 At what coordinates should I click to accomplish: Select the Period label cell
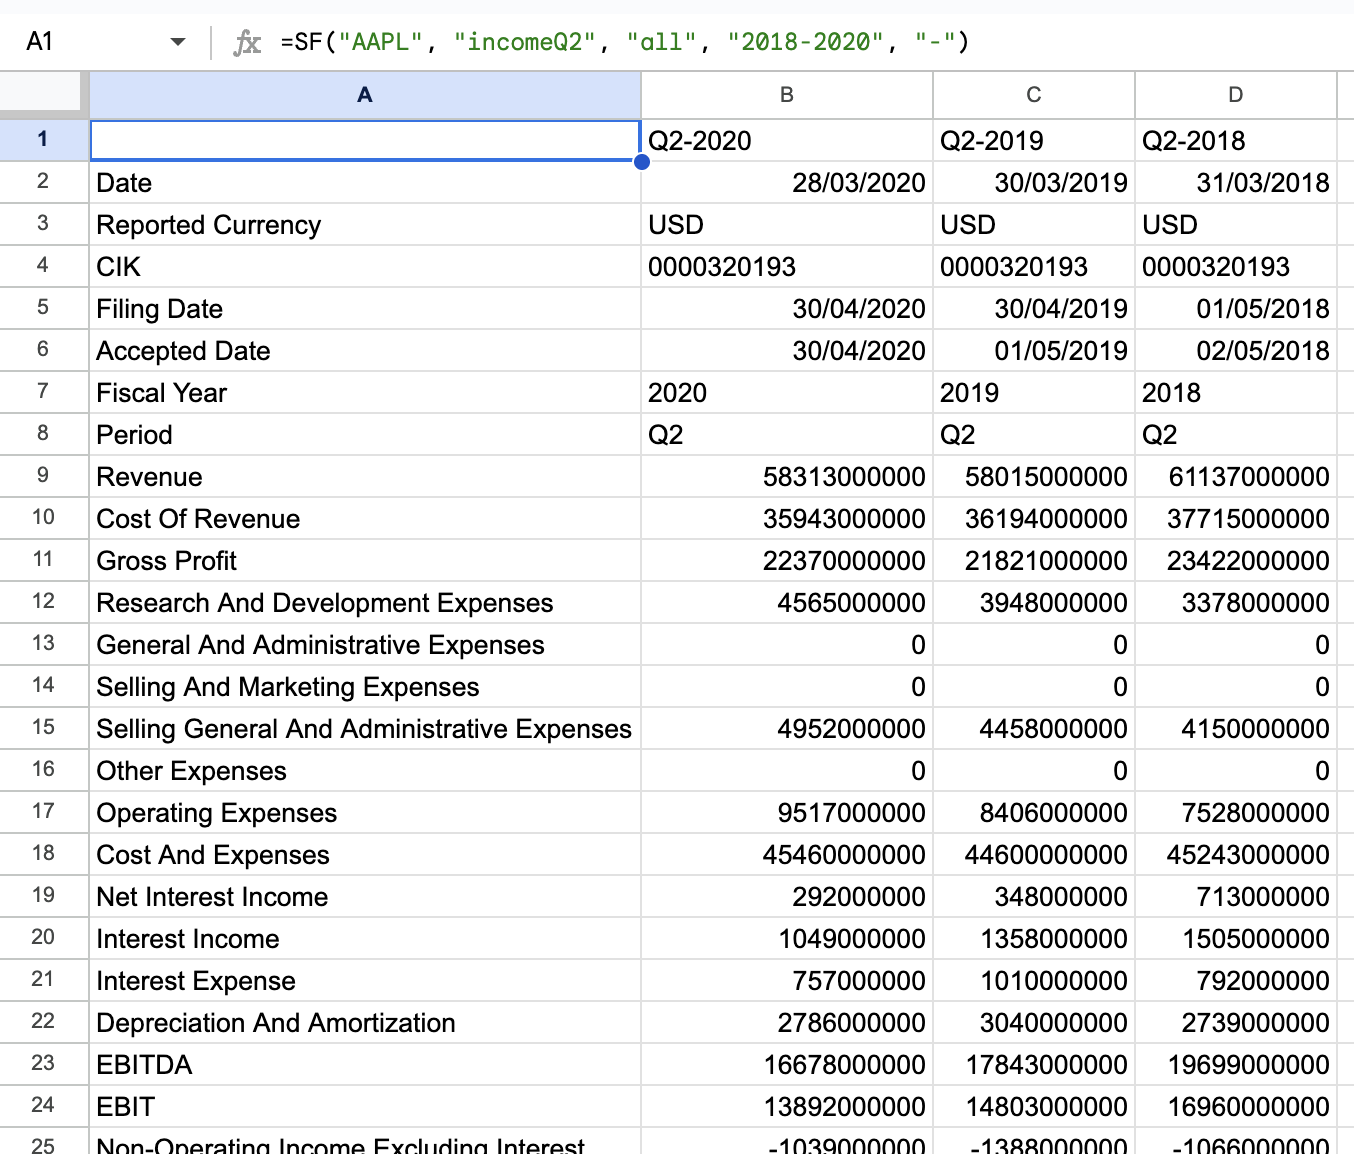point(365,434)
